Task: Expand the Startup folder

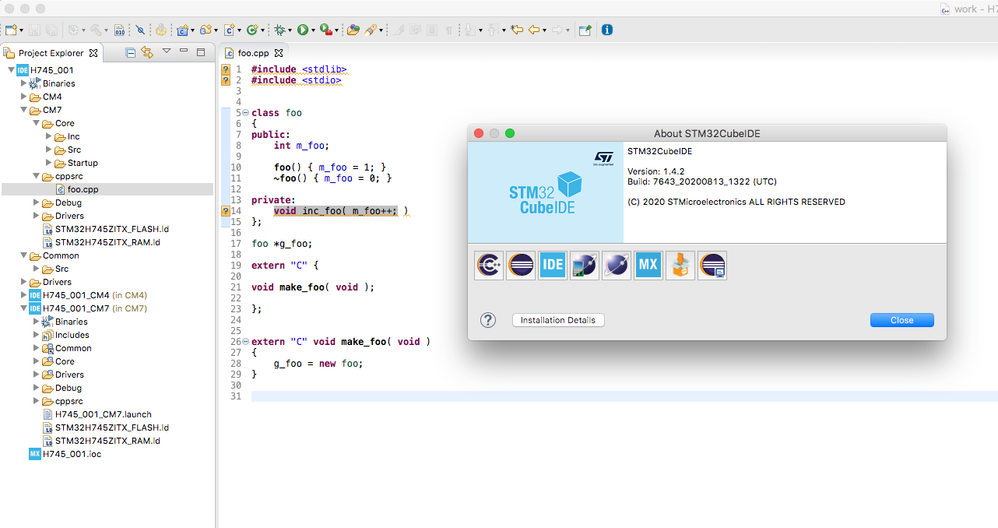Action: tap(49, 163)
